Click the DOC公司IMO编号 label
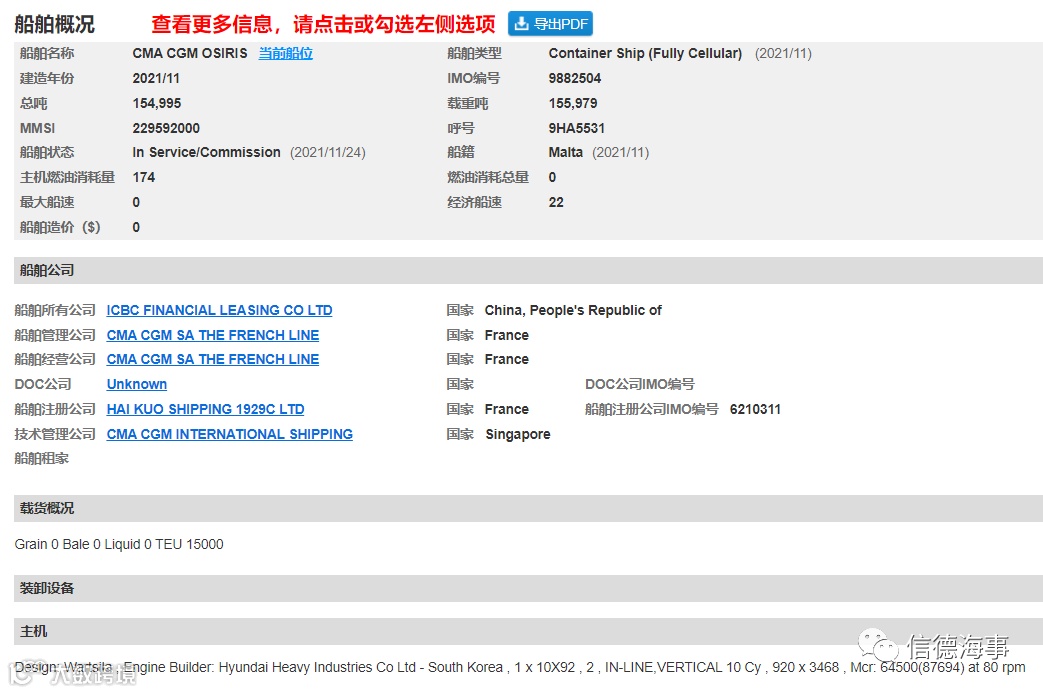The height and width of the screenshot is (693, 1043). coord(640,384)
